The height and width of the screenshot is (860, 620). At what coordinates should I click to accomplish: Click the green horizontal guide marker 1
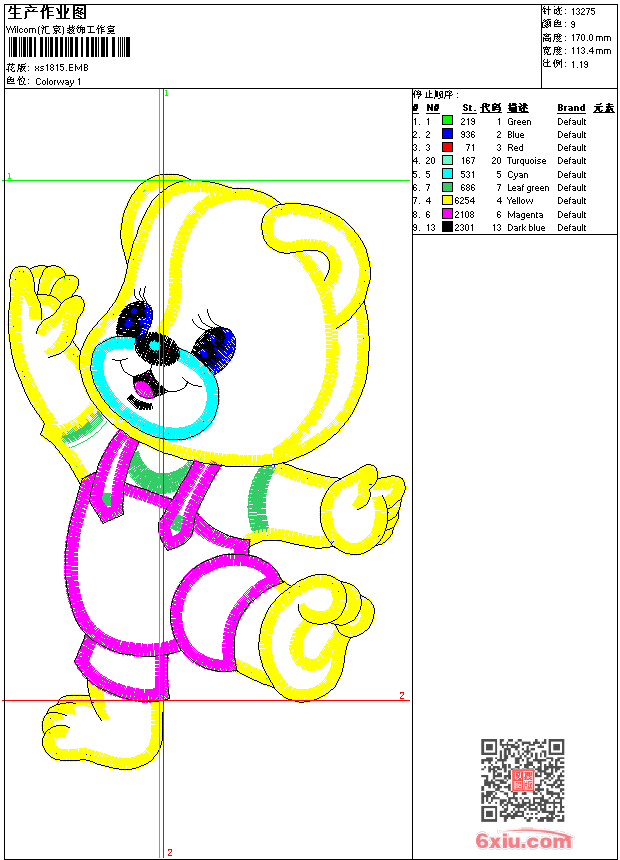tap(9, 177)
